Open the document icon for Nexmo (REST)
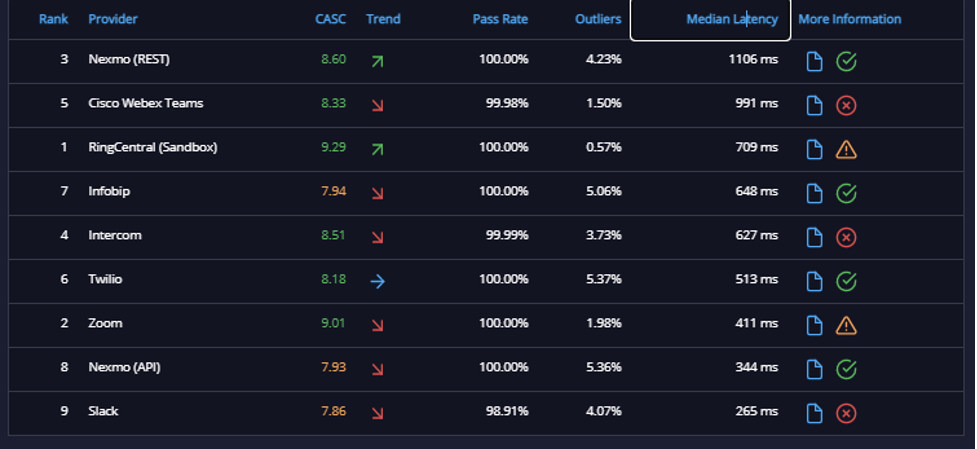This screenshot has height=449, width=977. tap(814, 62)
